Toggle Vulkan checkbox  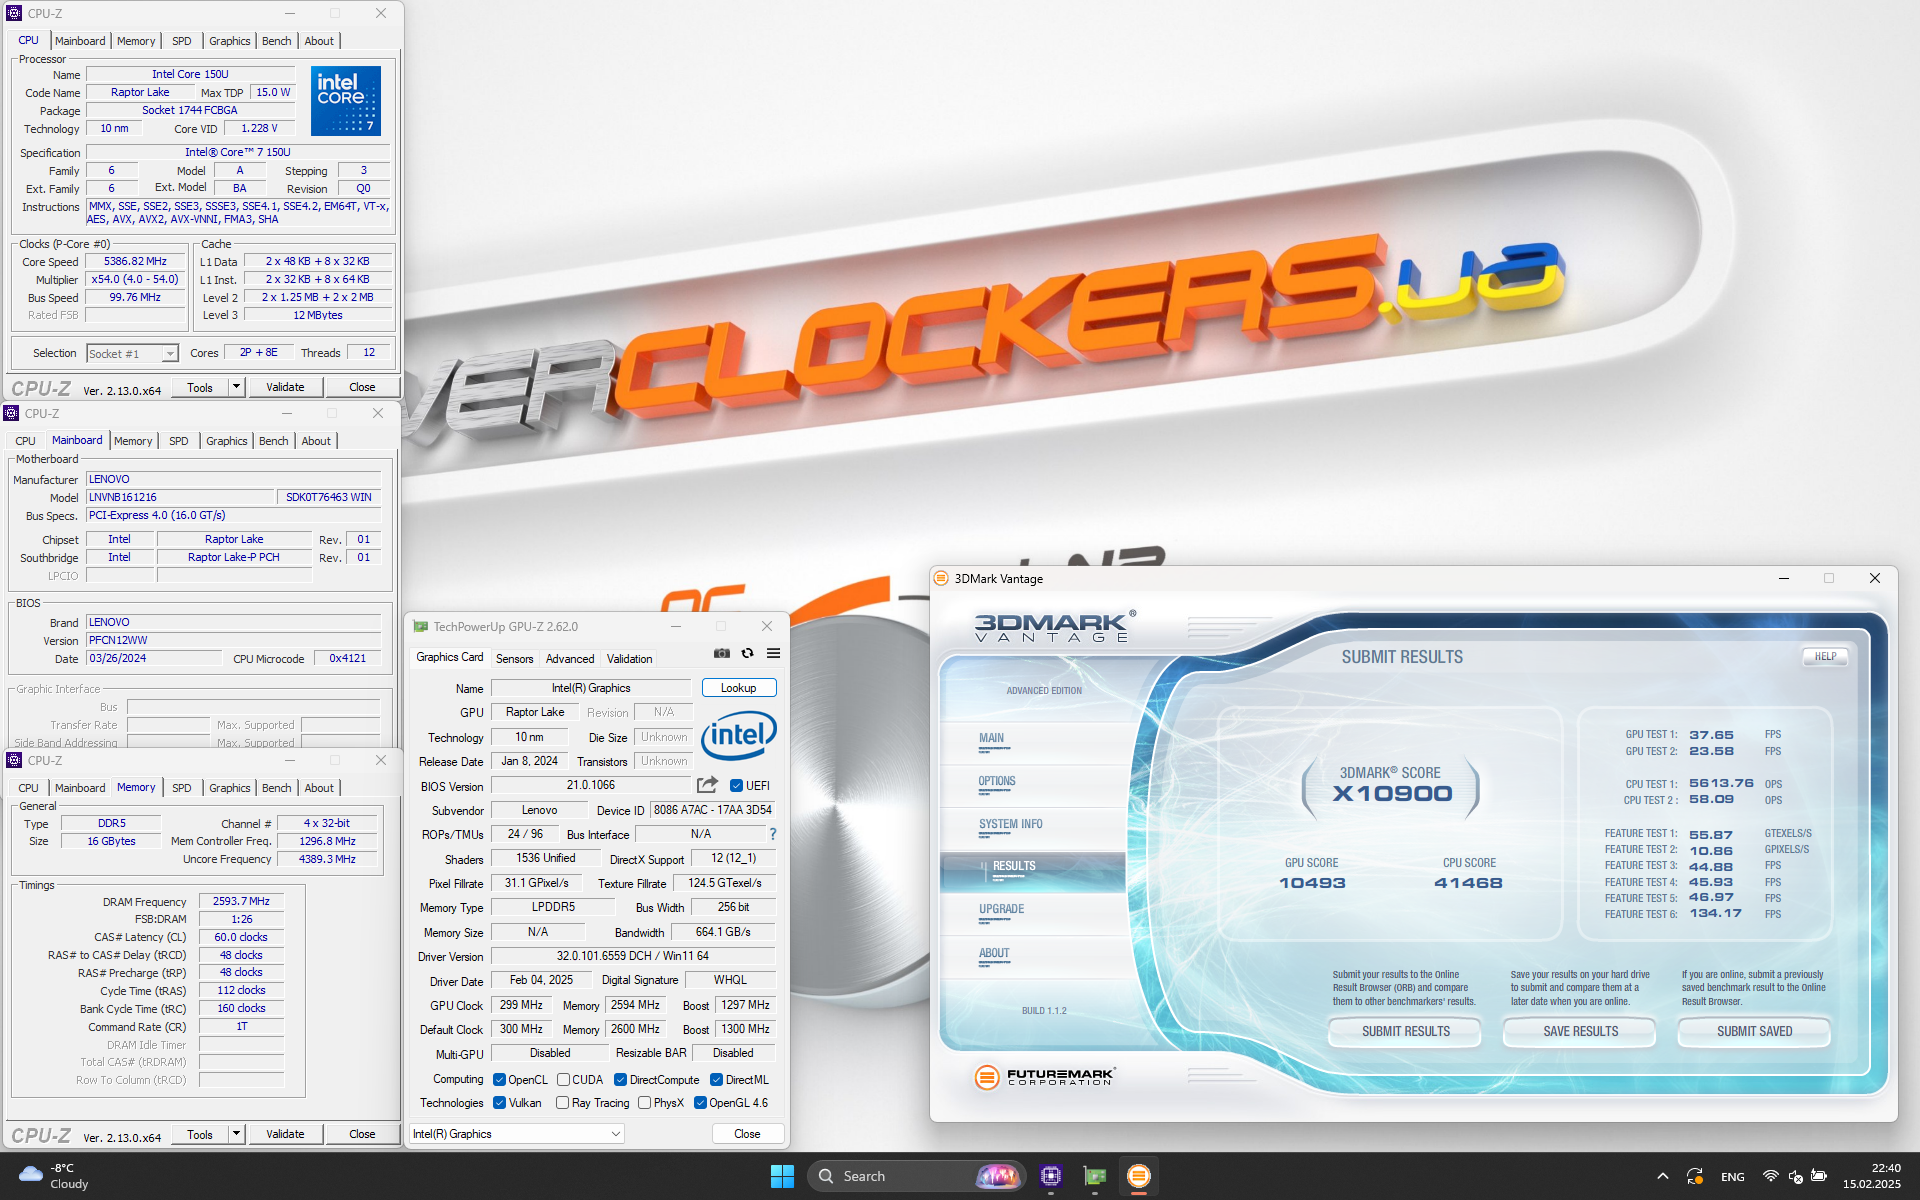[x=499, y=1103]
